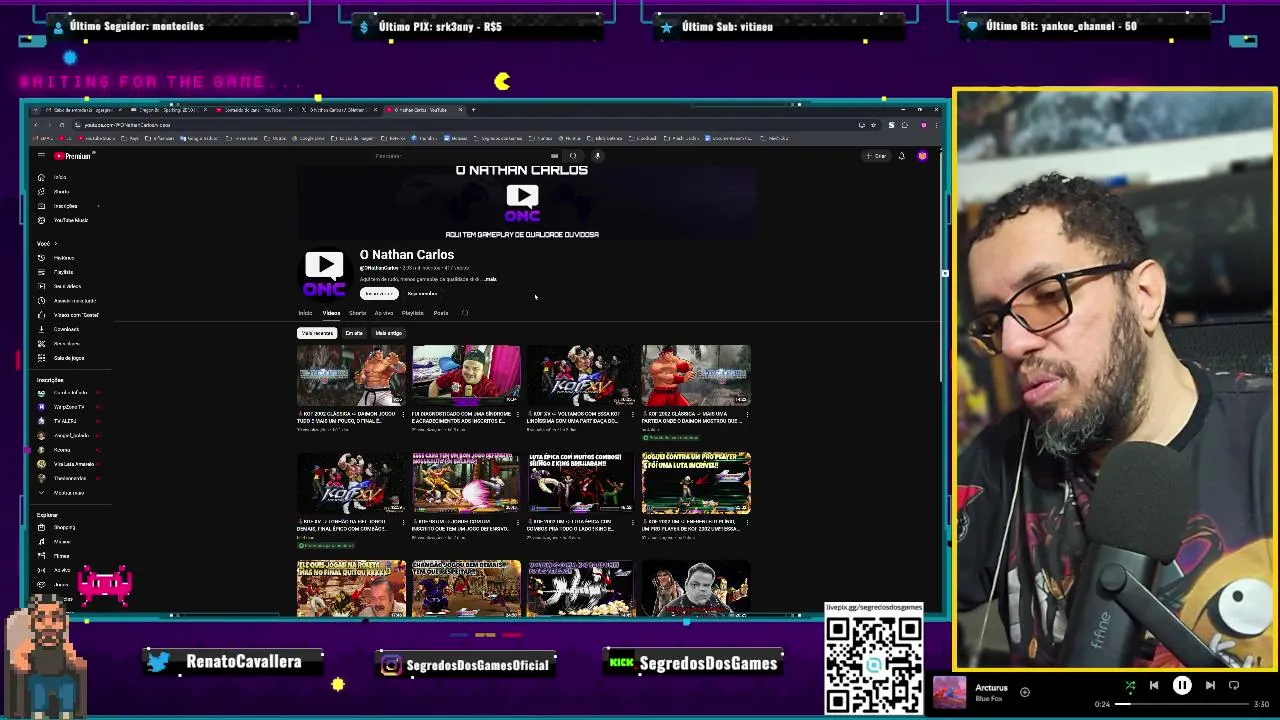Viewport: 1280px width, 720px height.
Task: Select the Mais antigo filter chip
Action: coord(388,333)
